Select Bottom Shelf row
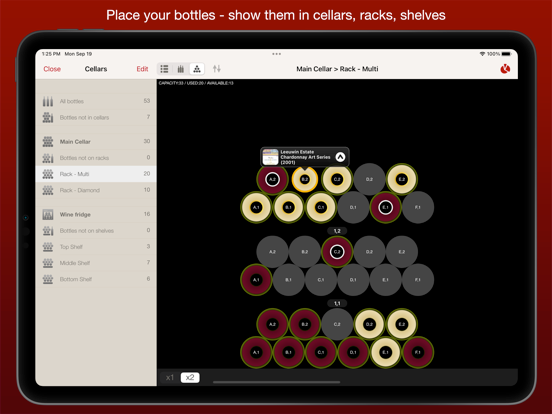The width and height of the screenshot is (552, 414). pyautogui.click(x=96, y=279)
